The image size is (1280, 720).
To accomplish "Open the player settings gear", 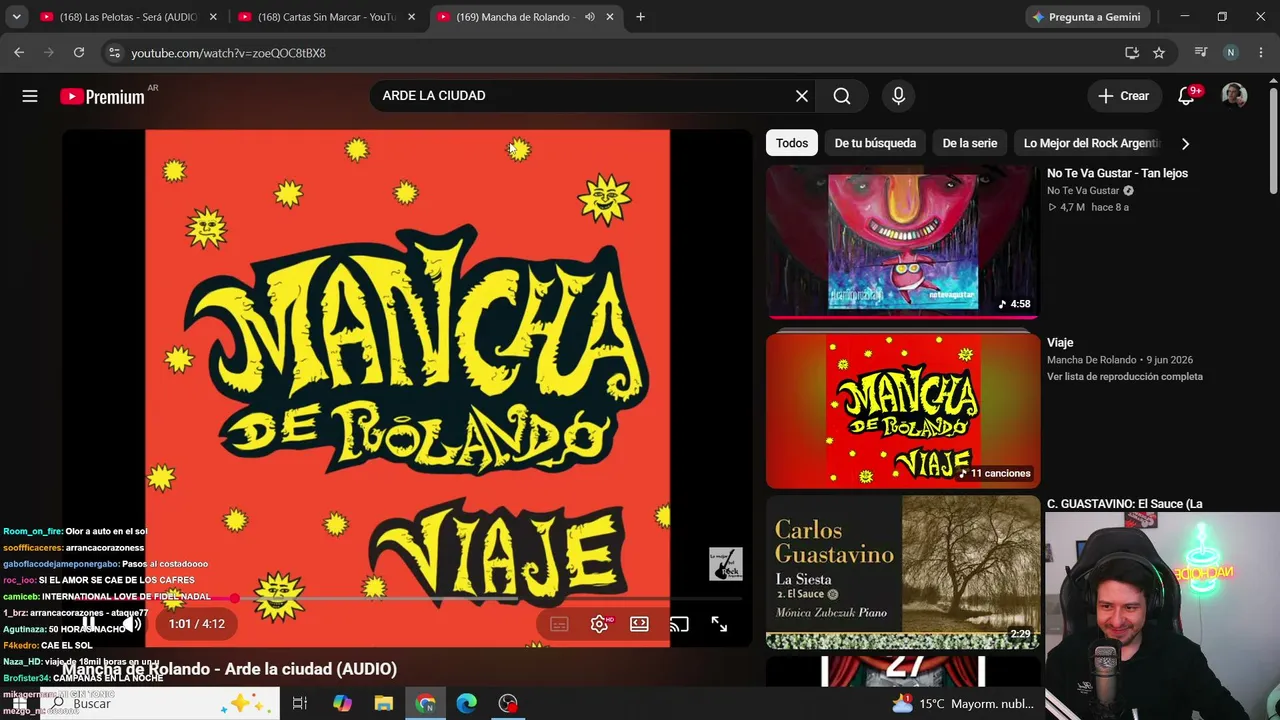I will click(599, 624).
